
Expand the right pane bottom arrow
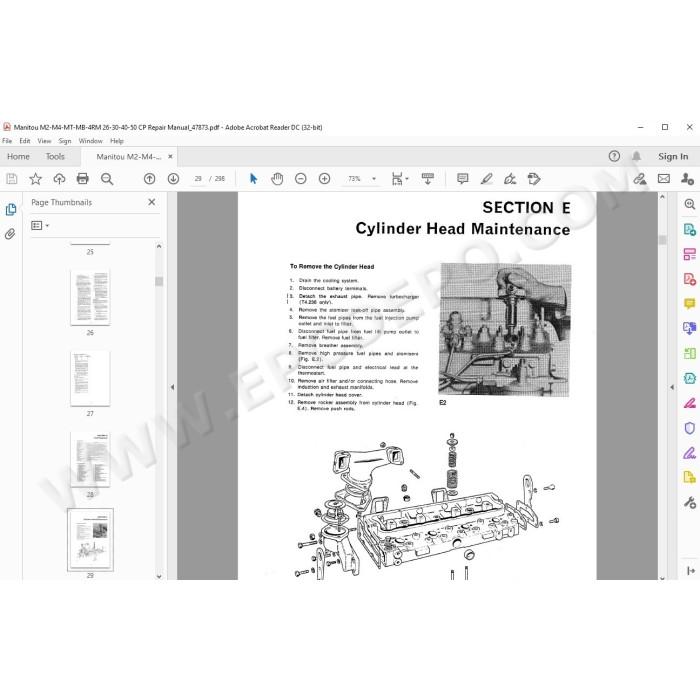[690, 571]
